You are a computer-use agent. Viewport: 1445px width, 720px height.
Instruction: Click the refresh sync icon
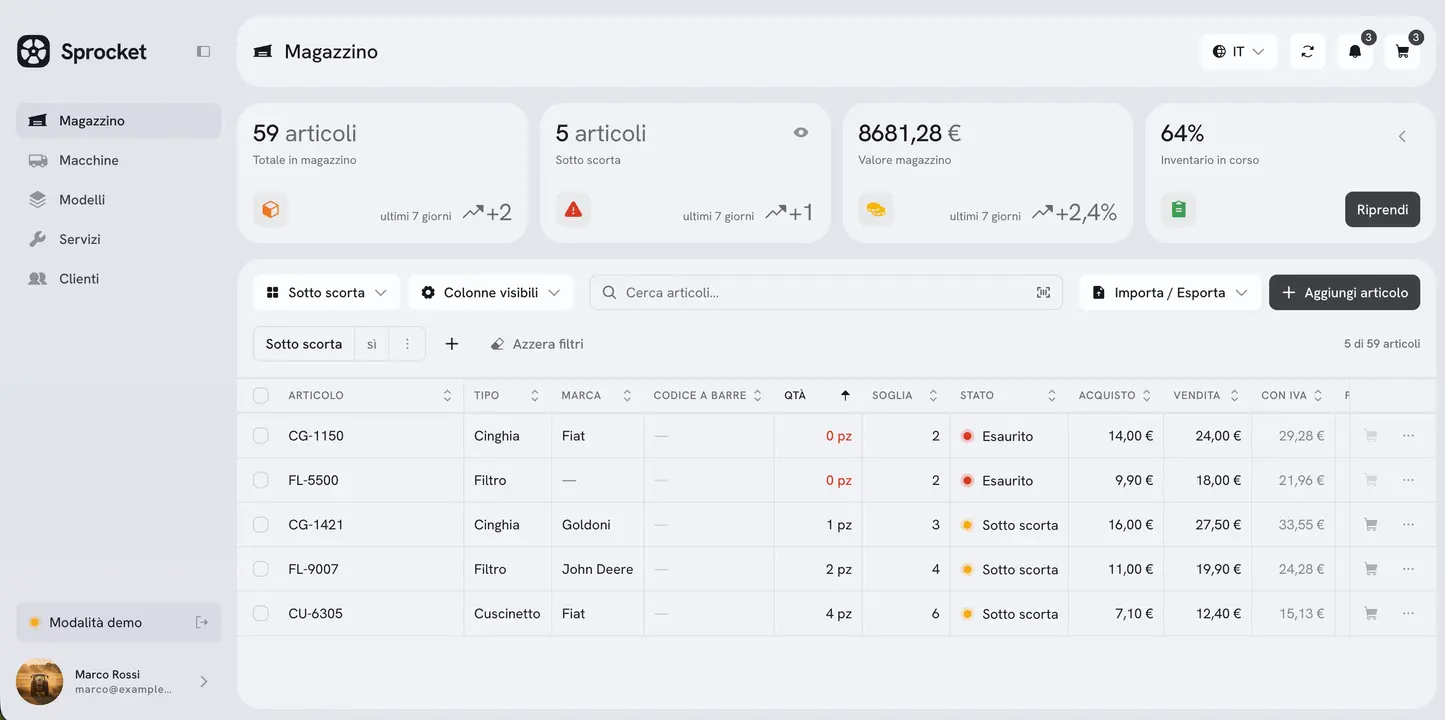[x=1307, y=51]
